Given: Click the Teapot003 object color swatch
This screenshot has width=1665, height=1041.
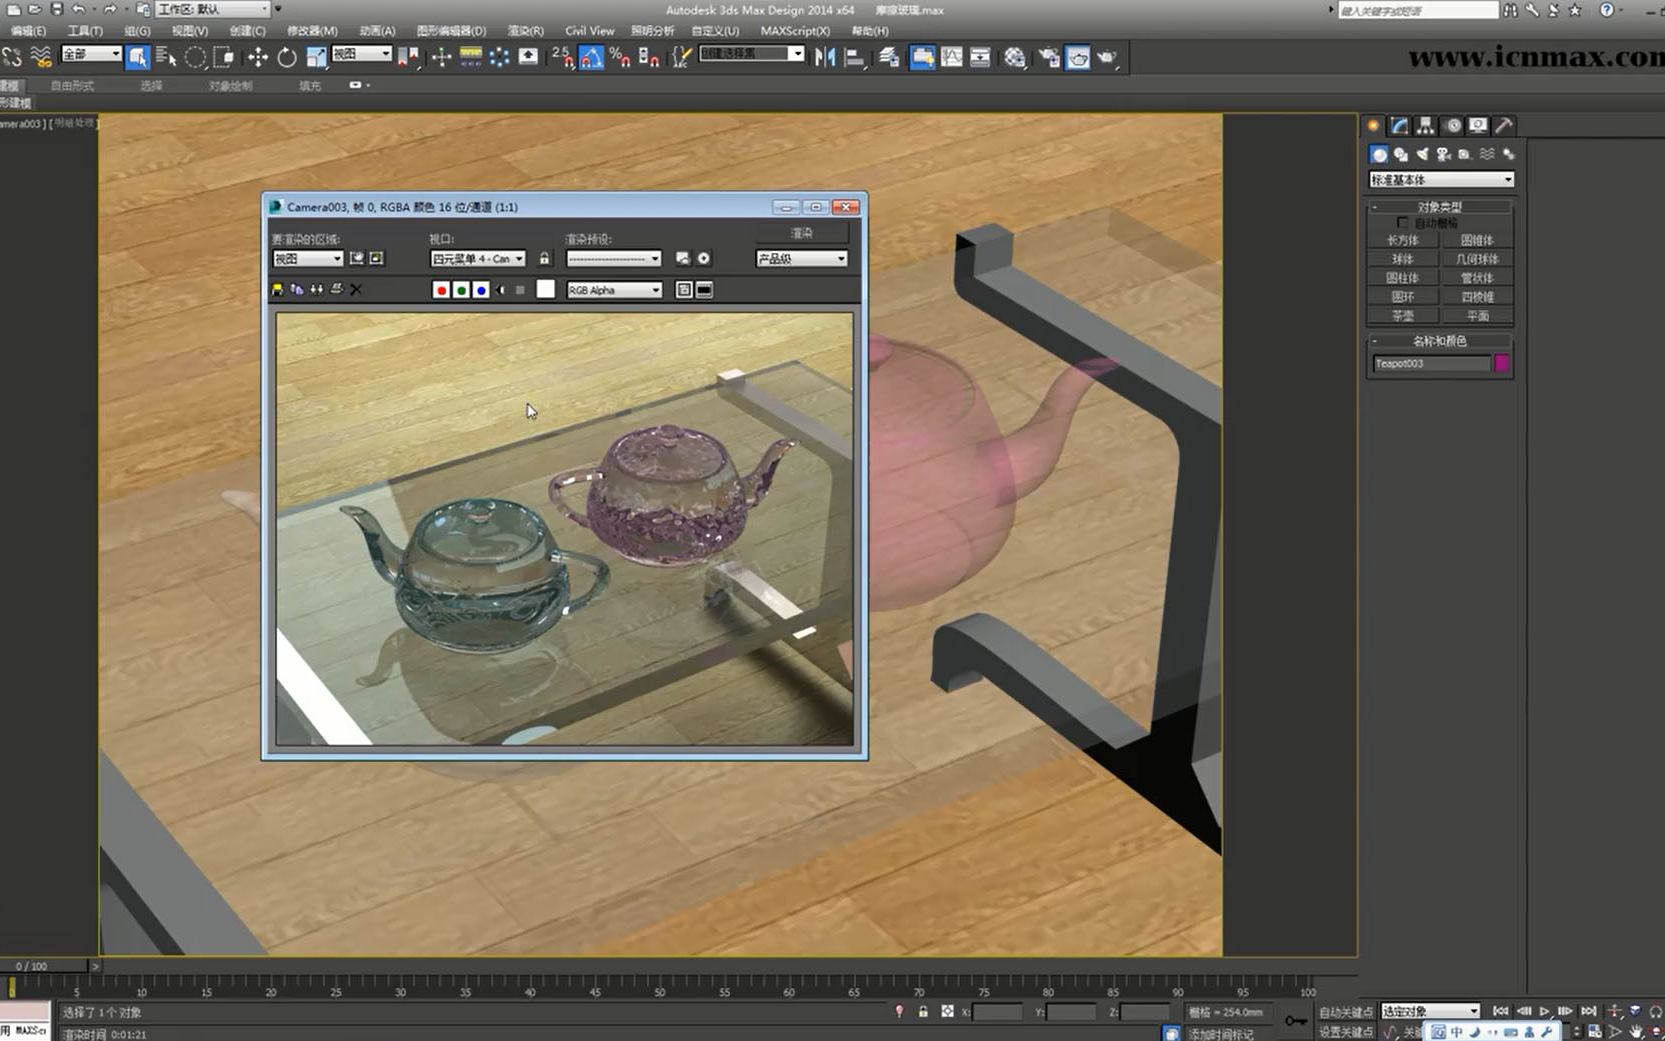Looking at the screenshot, I should pyautogui.click(x=1501, y=363).
